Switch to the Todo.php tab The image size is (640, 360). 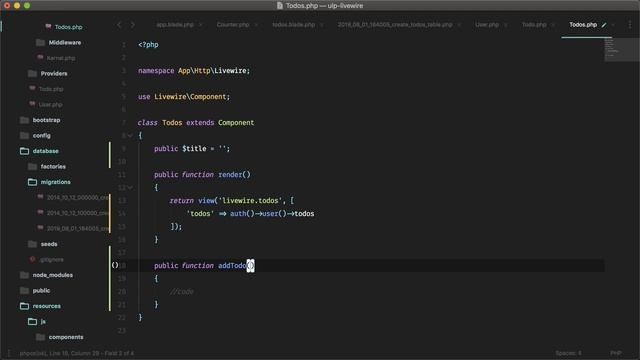tap(534, 25)
